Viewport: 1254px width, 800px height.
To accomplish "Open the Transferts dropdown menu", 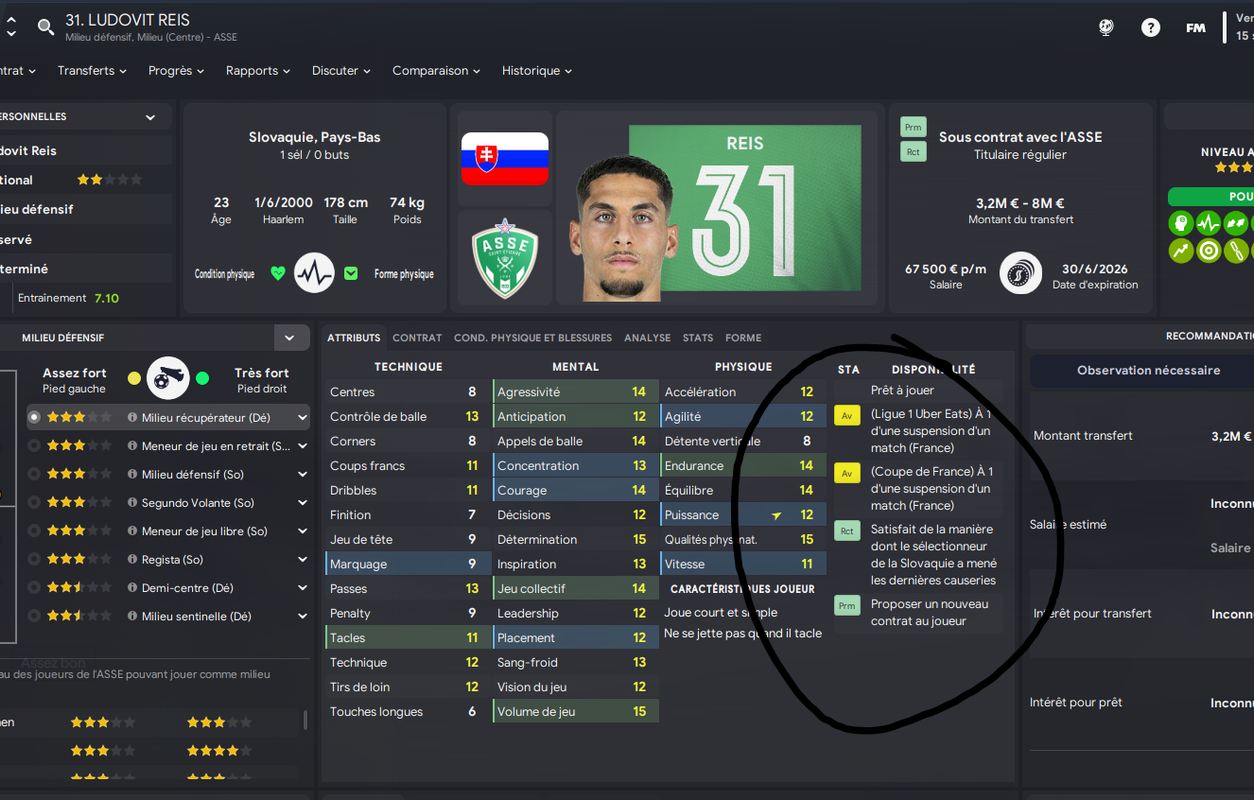I will [x=92, y=71].
